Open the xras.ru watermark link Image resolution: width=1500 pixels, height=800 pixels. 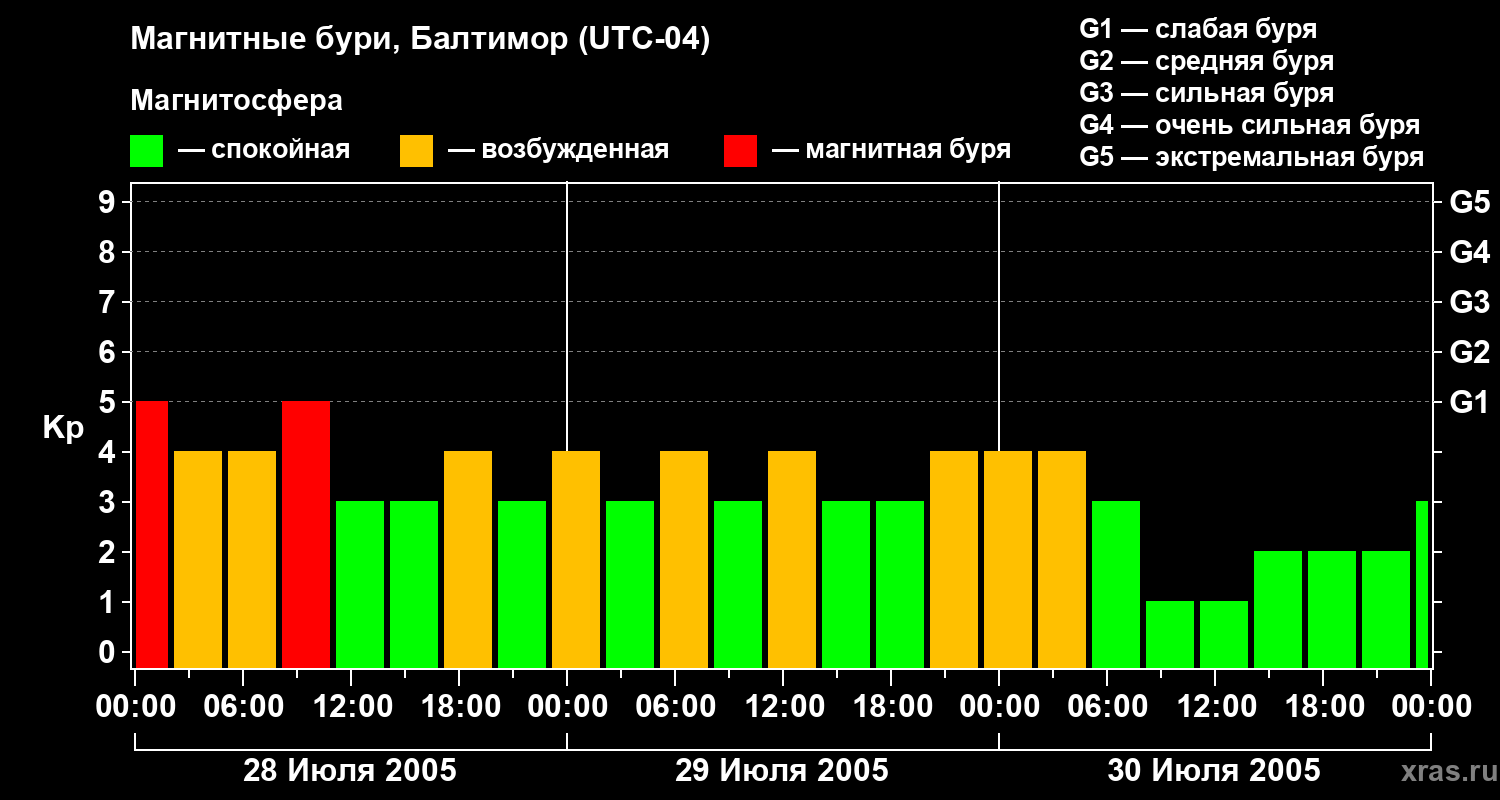[1446, 772]
